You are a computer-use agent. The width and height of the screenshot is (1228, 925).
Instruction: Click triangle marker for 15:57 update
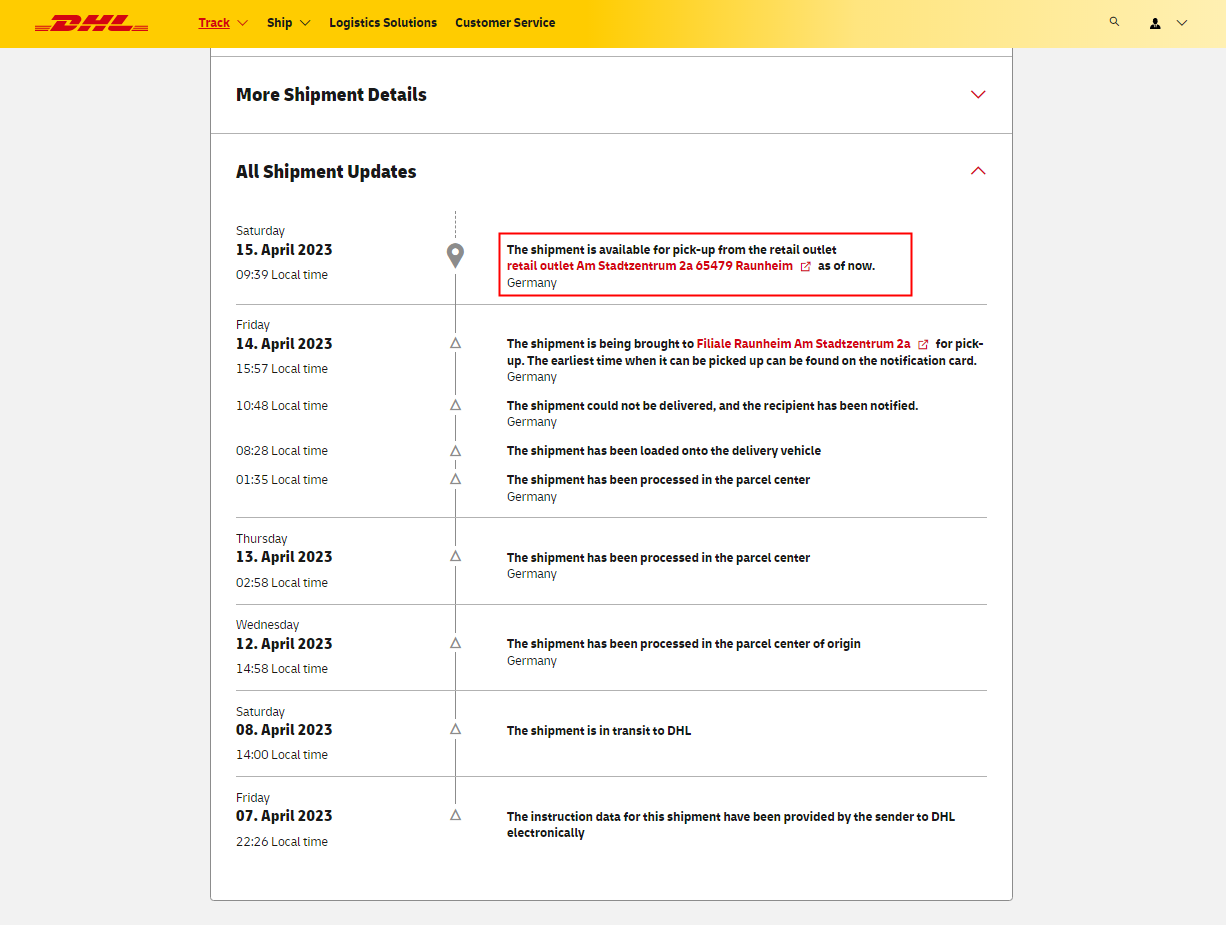click(x=455, y=343)
